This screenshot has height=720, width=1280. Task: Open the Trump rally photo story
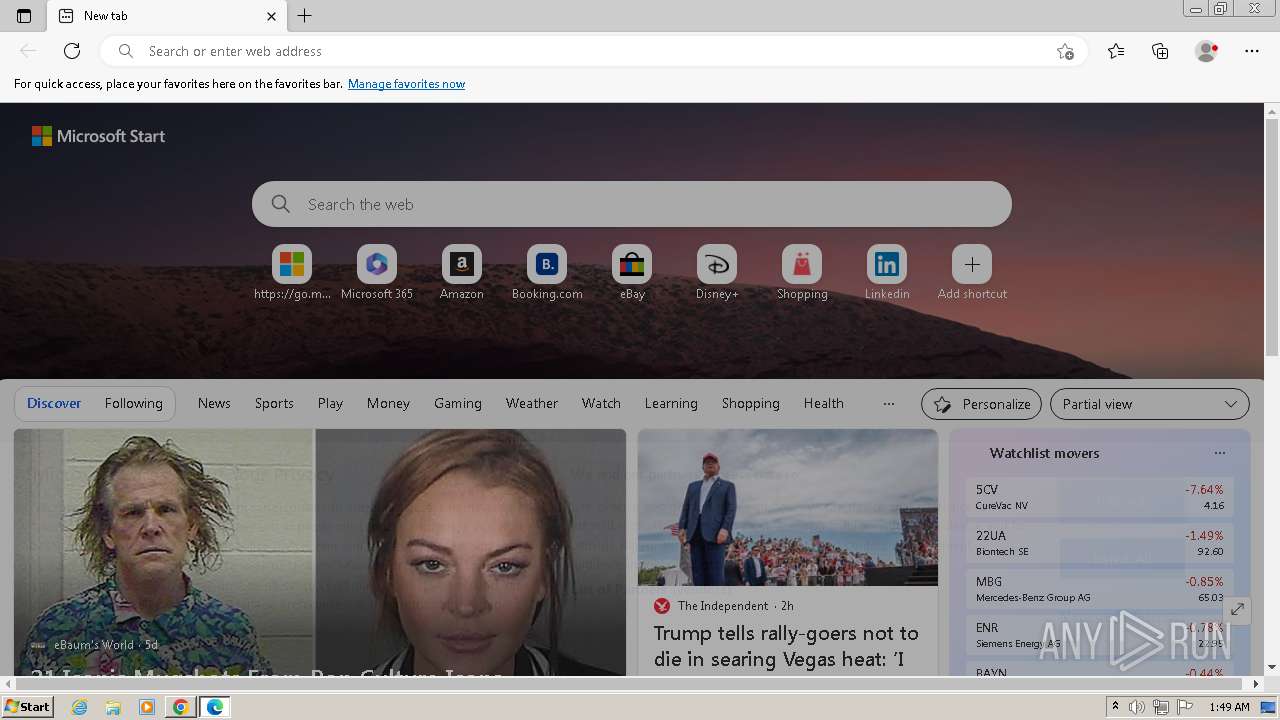[788, 508]
